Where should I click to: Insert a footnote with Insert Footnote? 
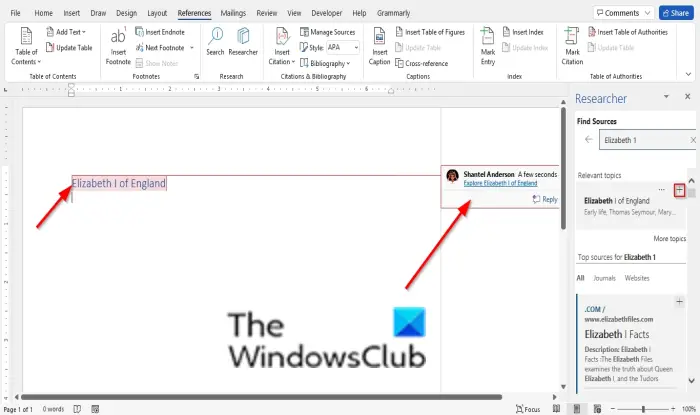tap(118, 46)
